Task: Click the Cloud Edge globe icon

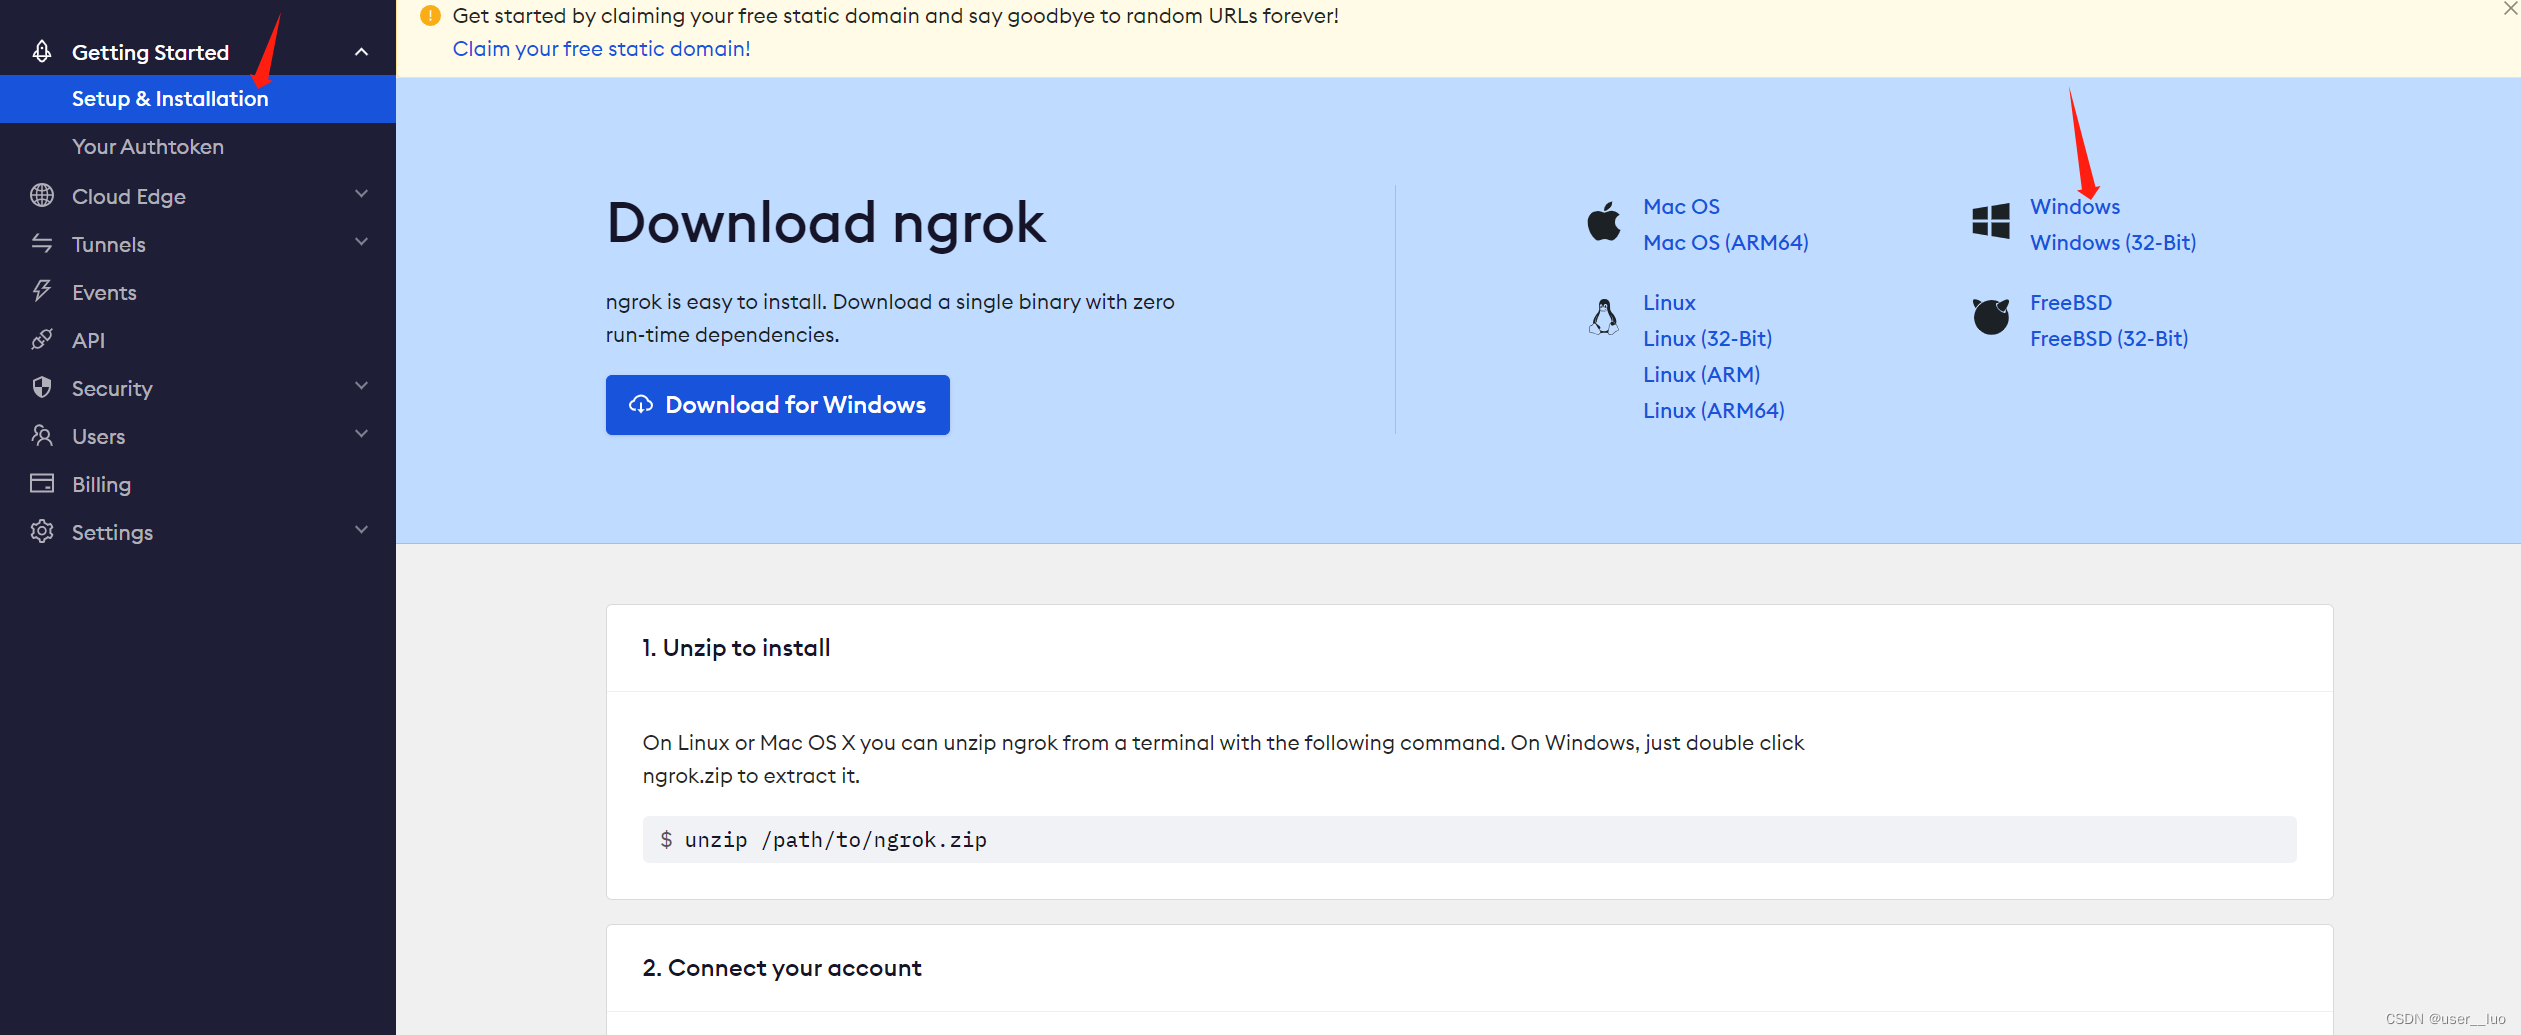Action: click(42, 195)
